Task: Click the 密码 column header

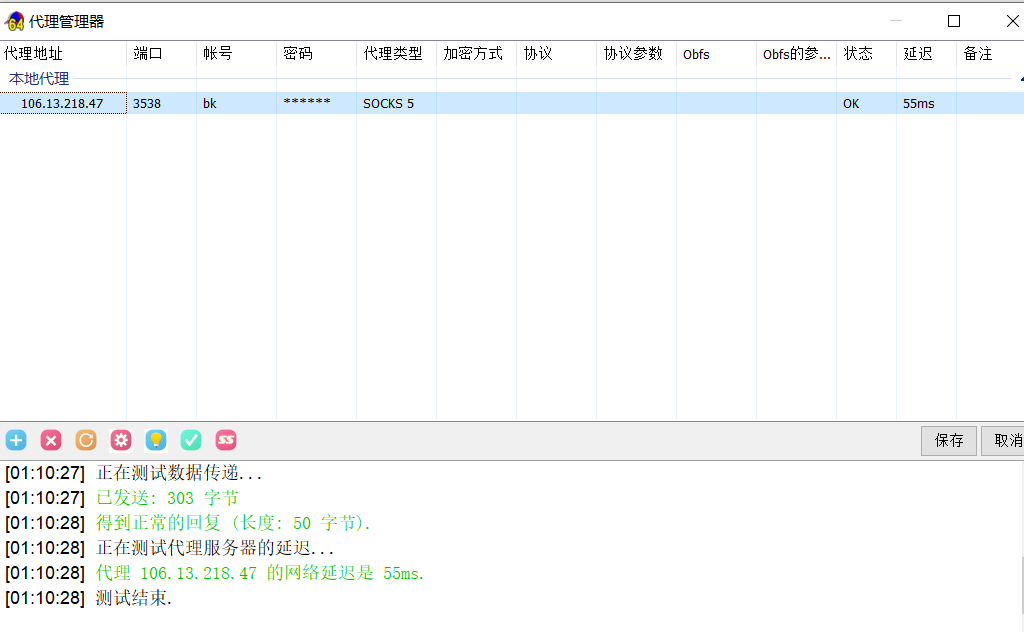Action: (317, 54)
